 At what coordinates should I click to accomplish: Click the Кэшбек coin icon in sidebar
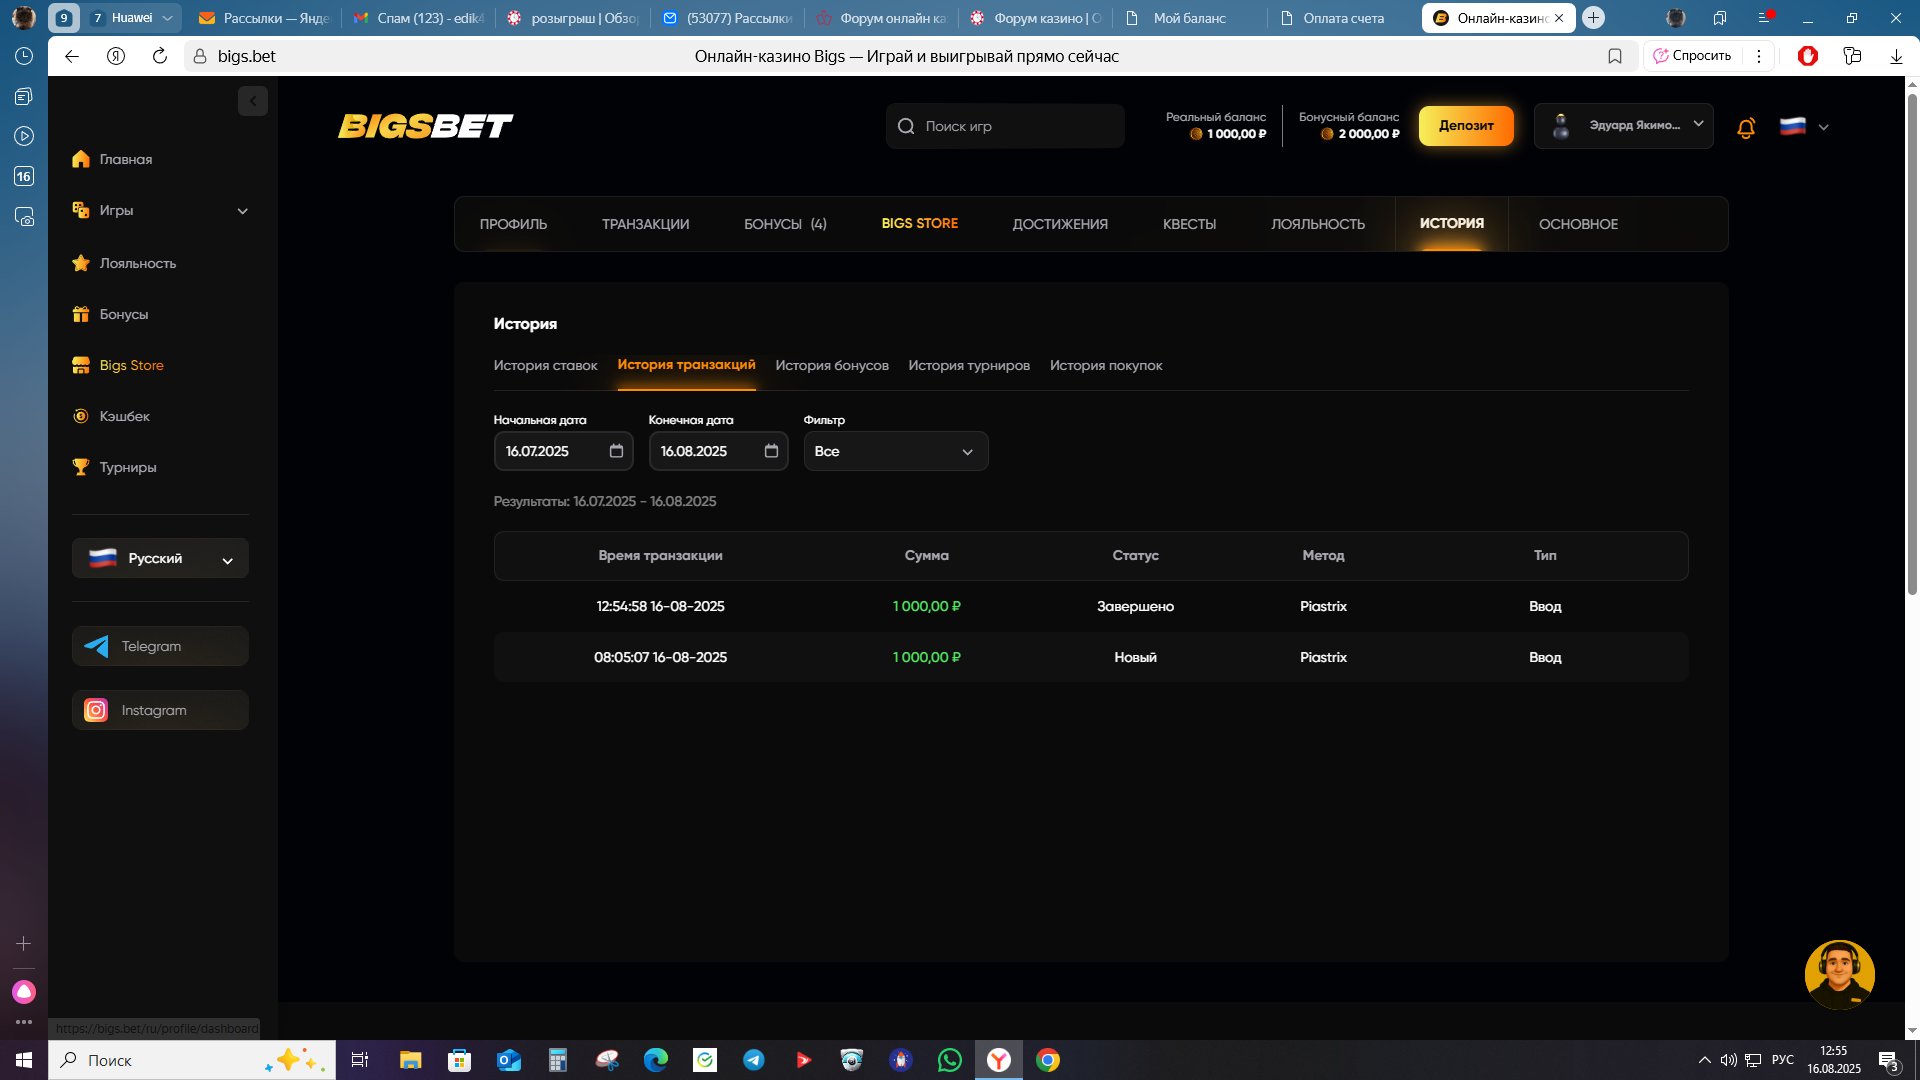(x=81, y=416)
